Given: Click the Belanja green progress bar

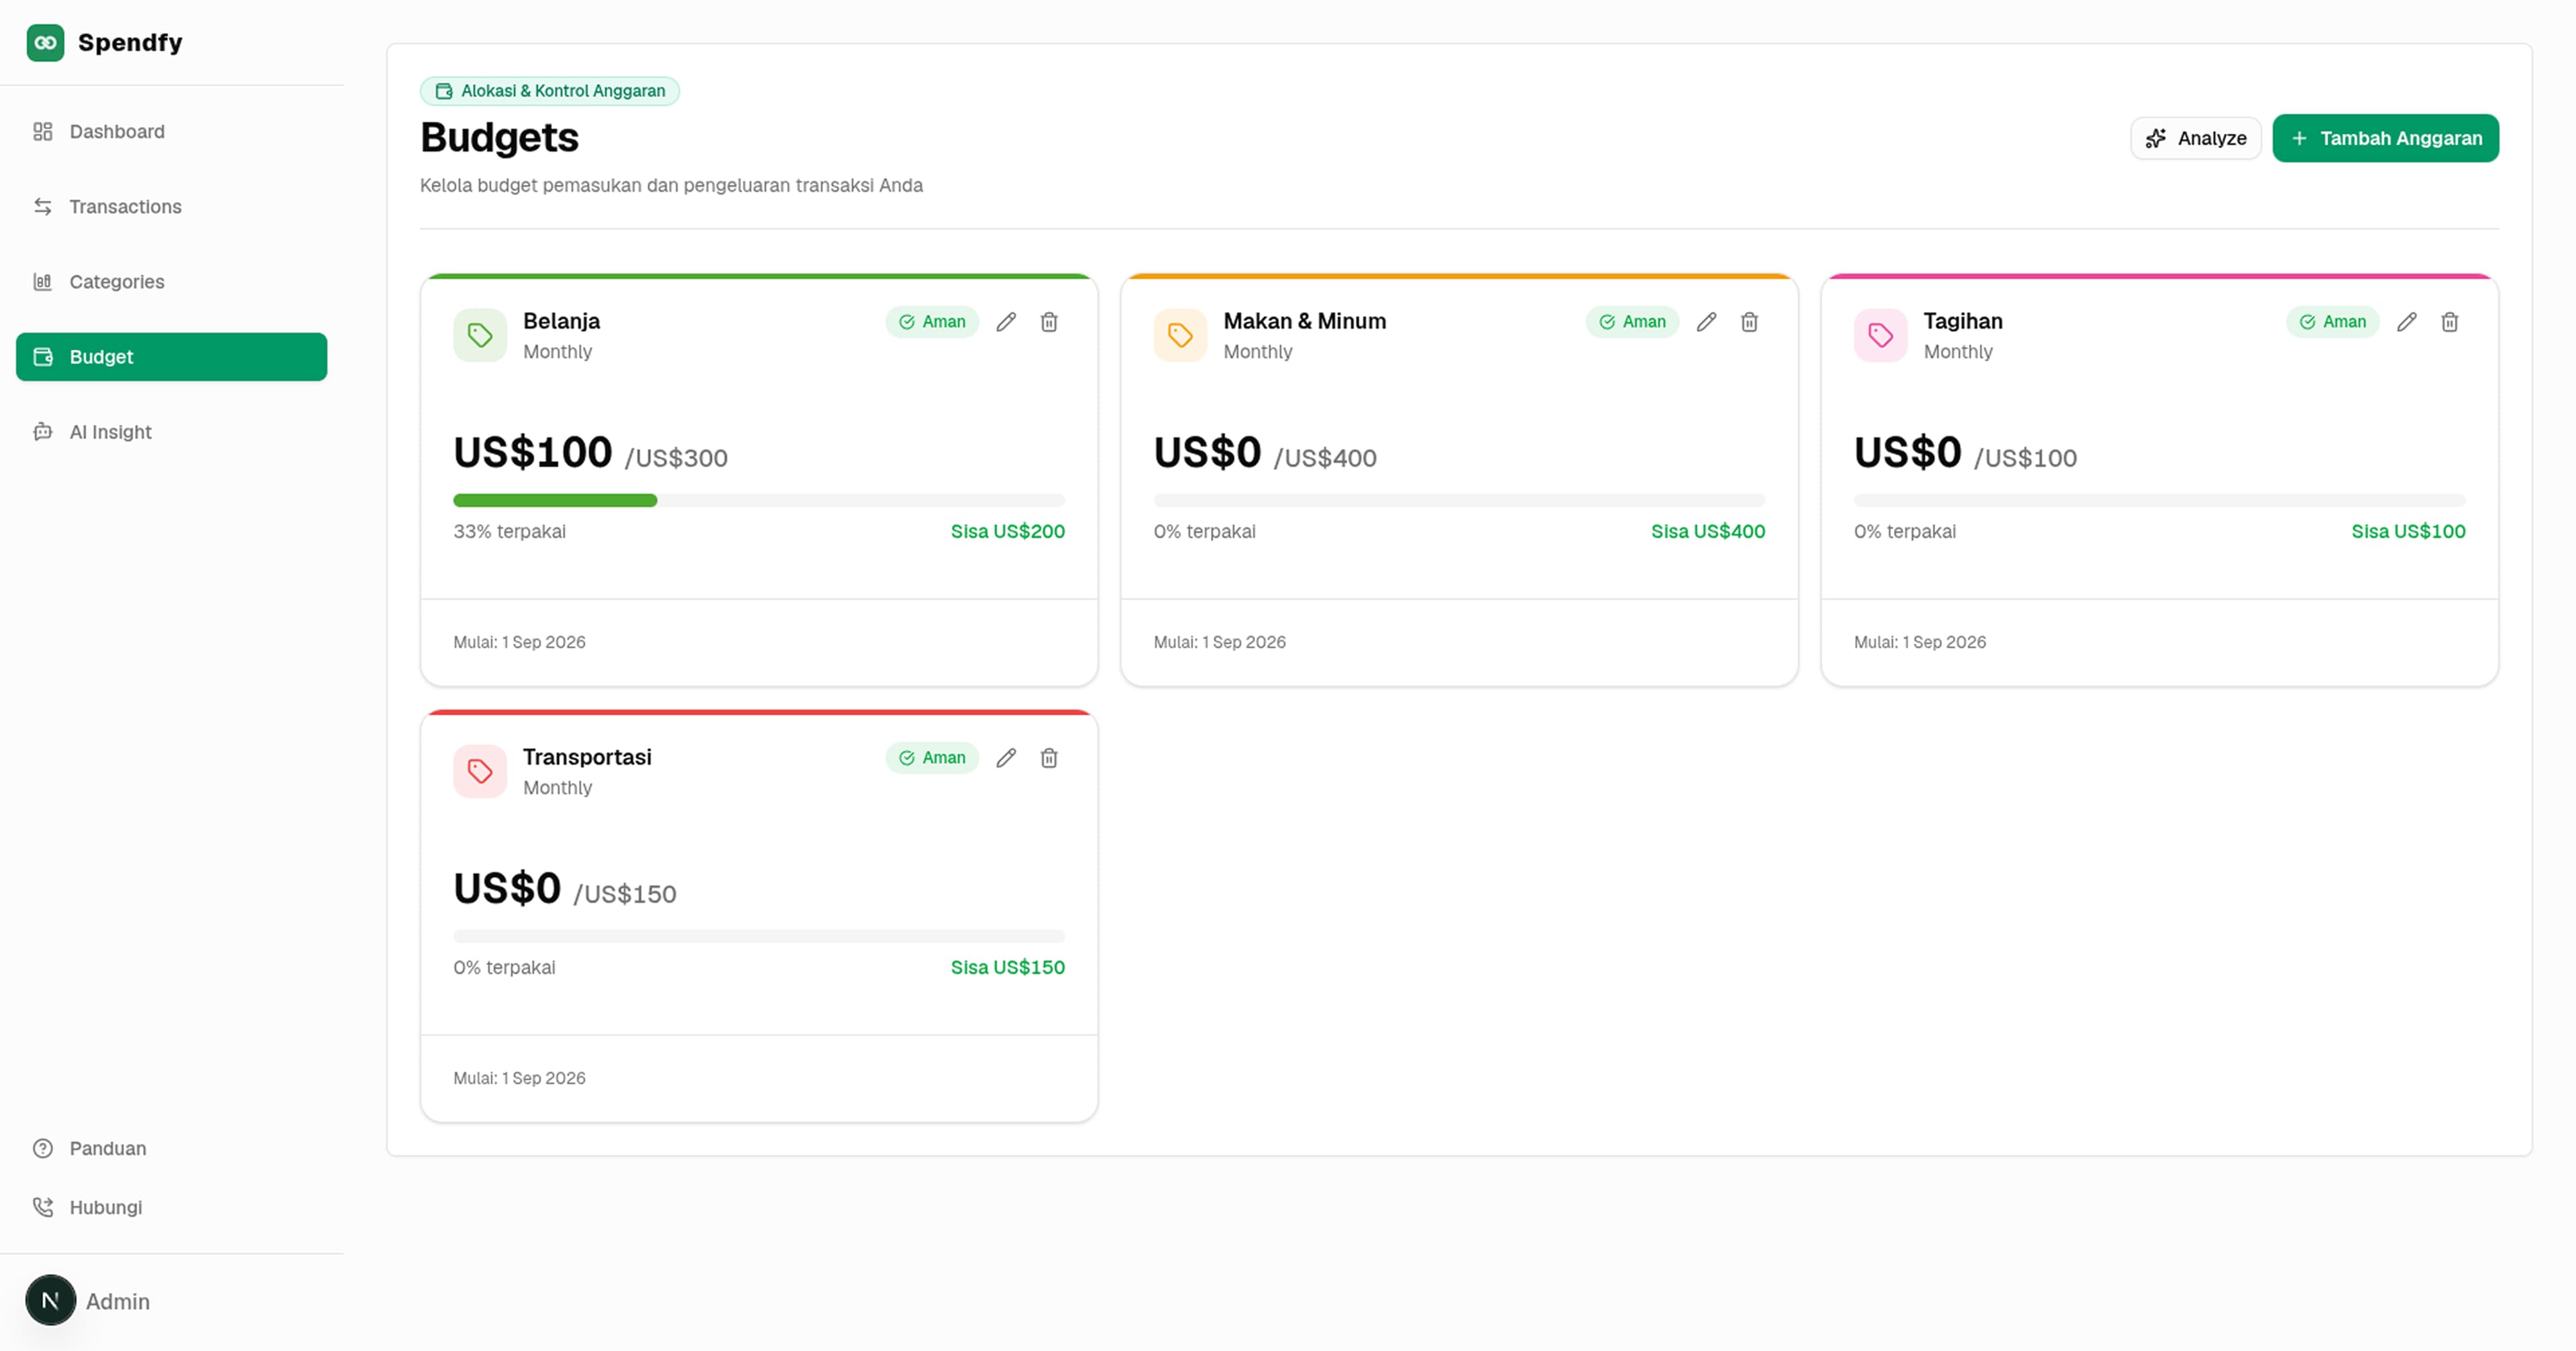Looking at the screenshot, I should [x=555, y=500].
